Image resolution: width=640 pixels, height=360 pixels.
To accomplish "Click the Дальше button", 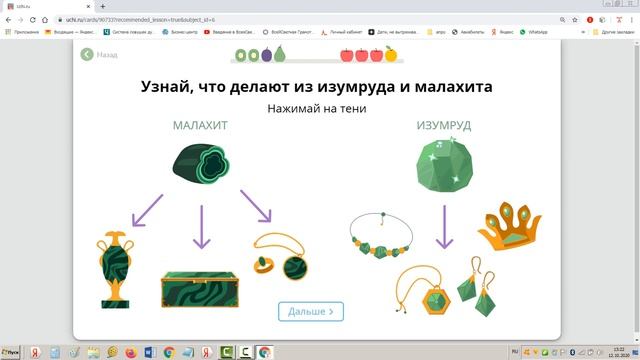I will pyautogui.click(x=311, y=311).
